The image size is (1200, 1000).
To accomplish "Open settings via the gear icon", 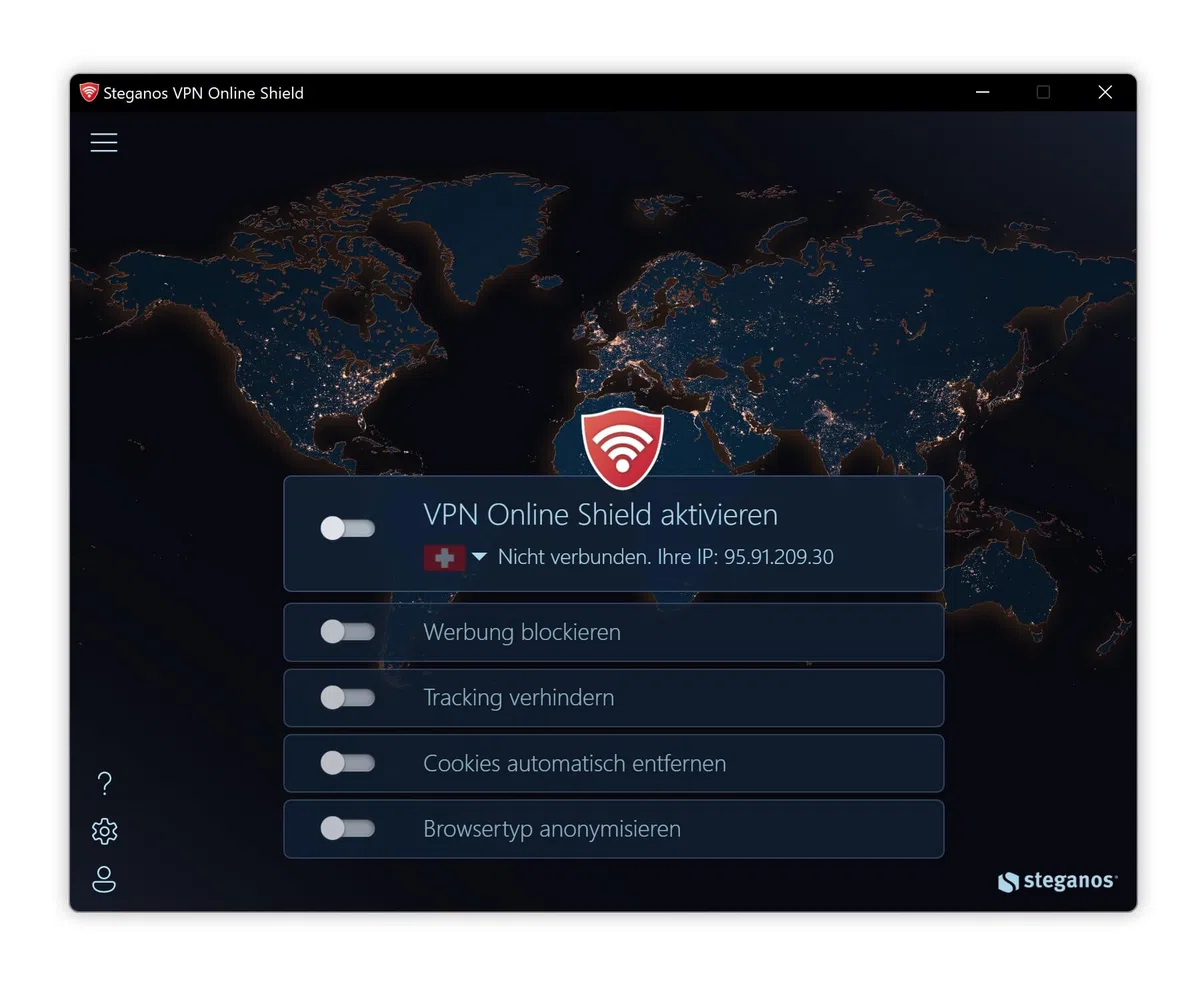I will [104, 831].
